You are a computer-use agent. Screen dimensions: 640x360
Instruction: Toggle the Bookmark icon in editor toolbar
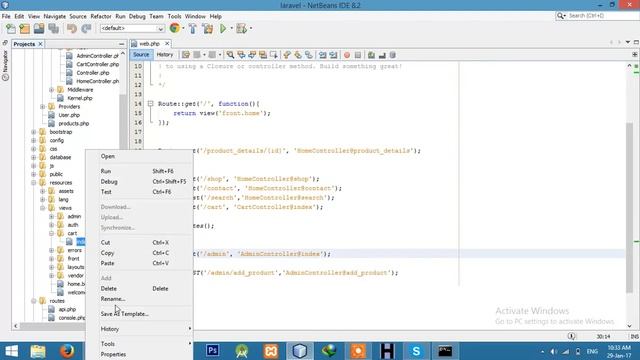[309, 55]
